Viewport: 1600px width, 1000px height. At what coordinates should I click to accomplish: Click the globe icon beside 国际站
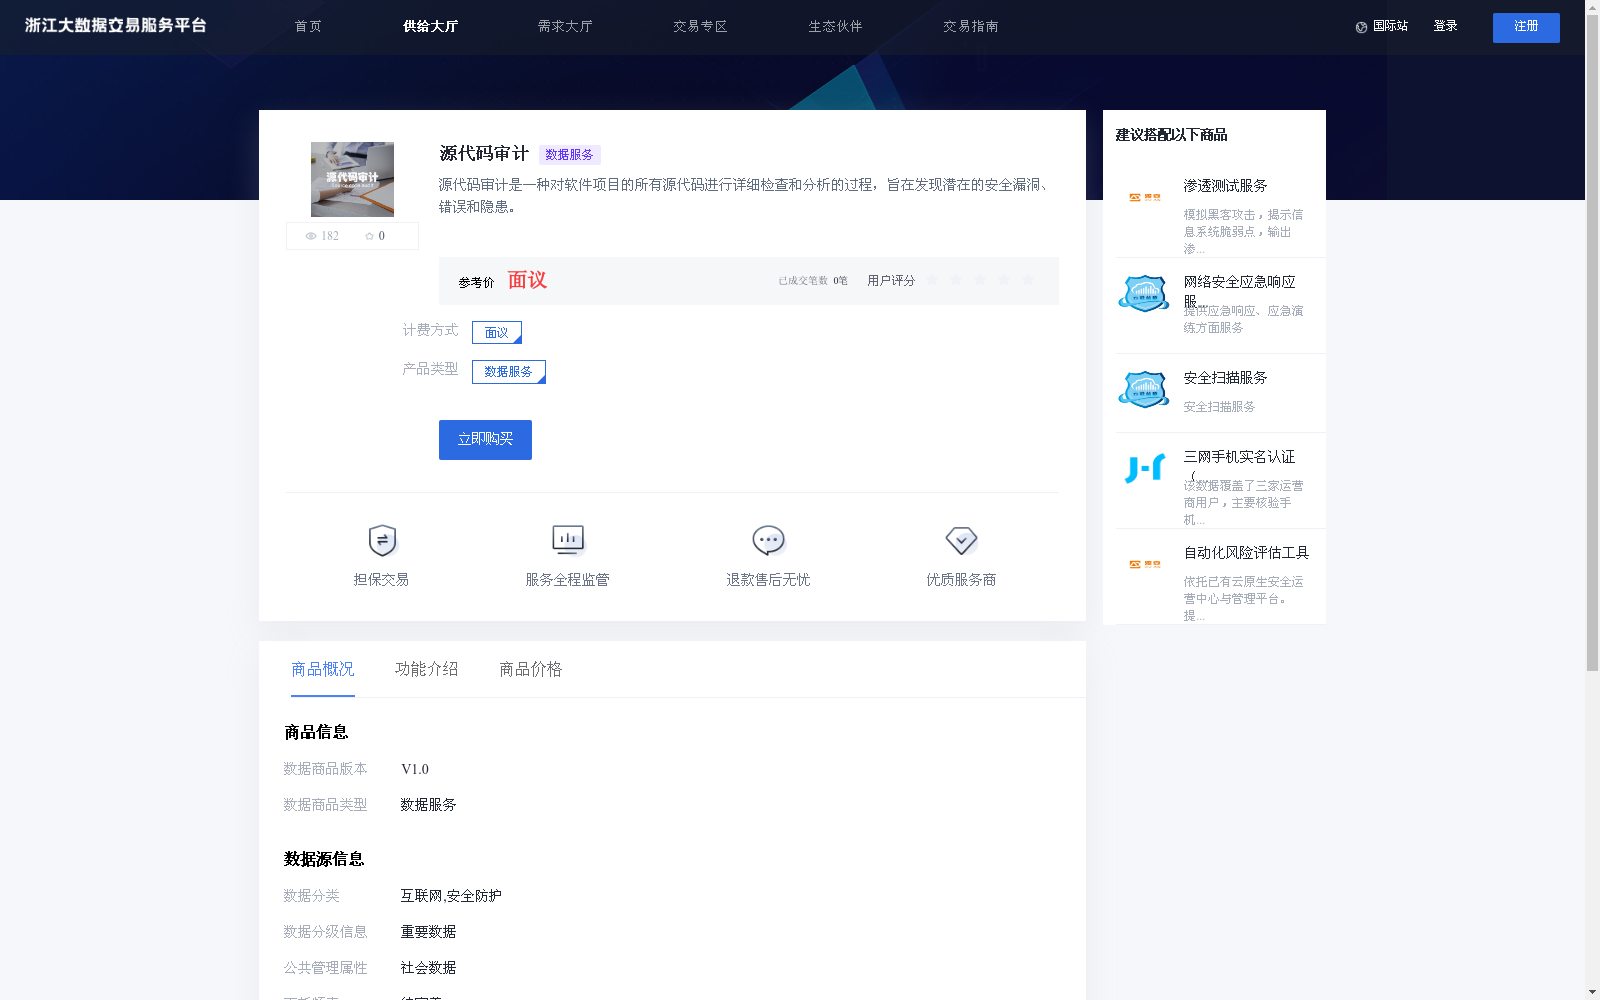click(1361, 27)
